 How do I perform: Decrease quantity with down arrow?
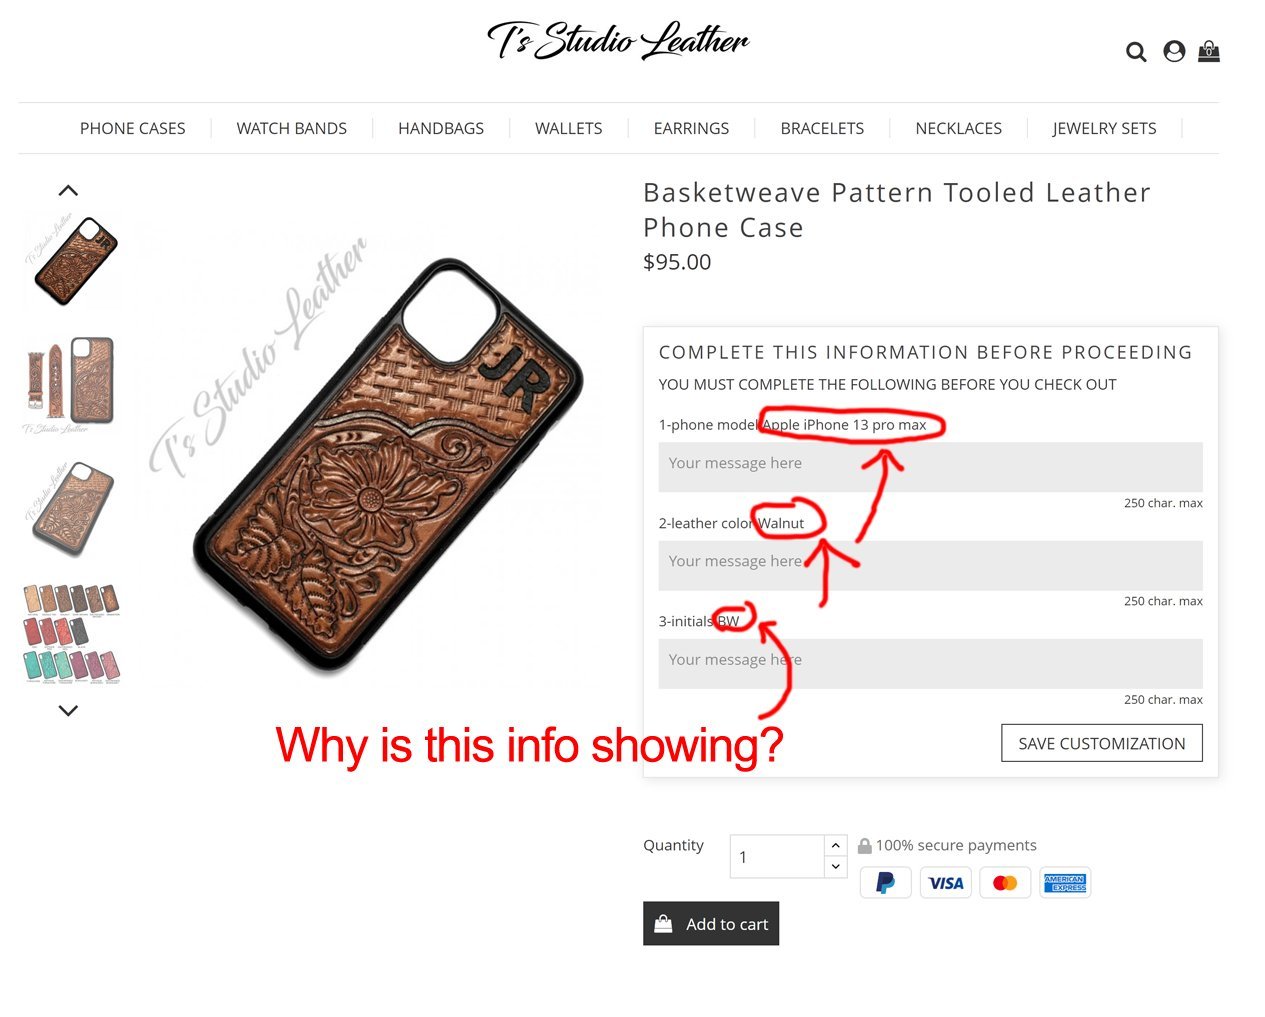coord(836,867)
